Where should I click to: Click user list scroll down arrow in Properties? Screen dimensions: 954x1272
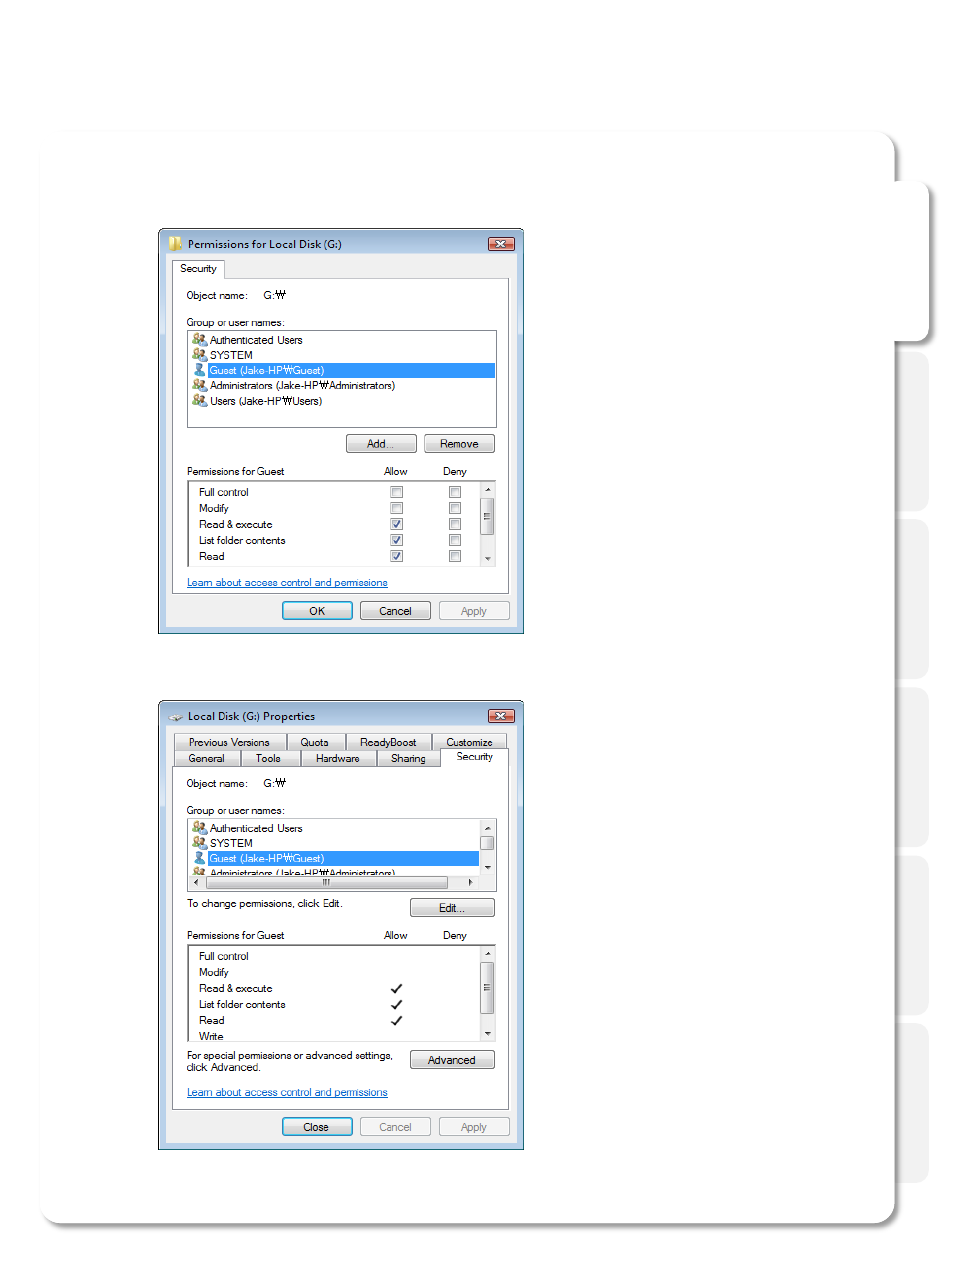[x=488, y=868]
